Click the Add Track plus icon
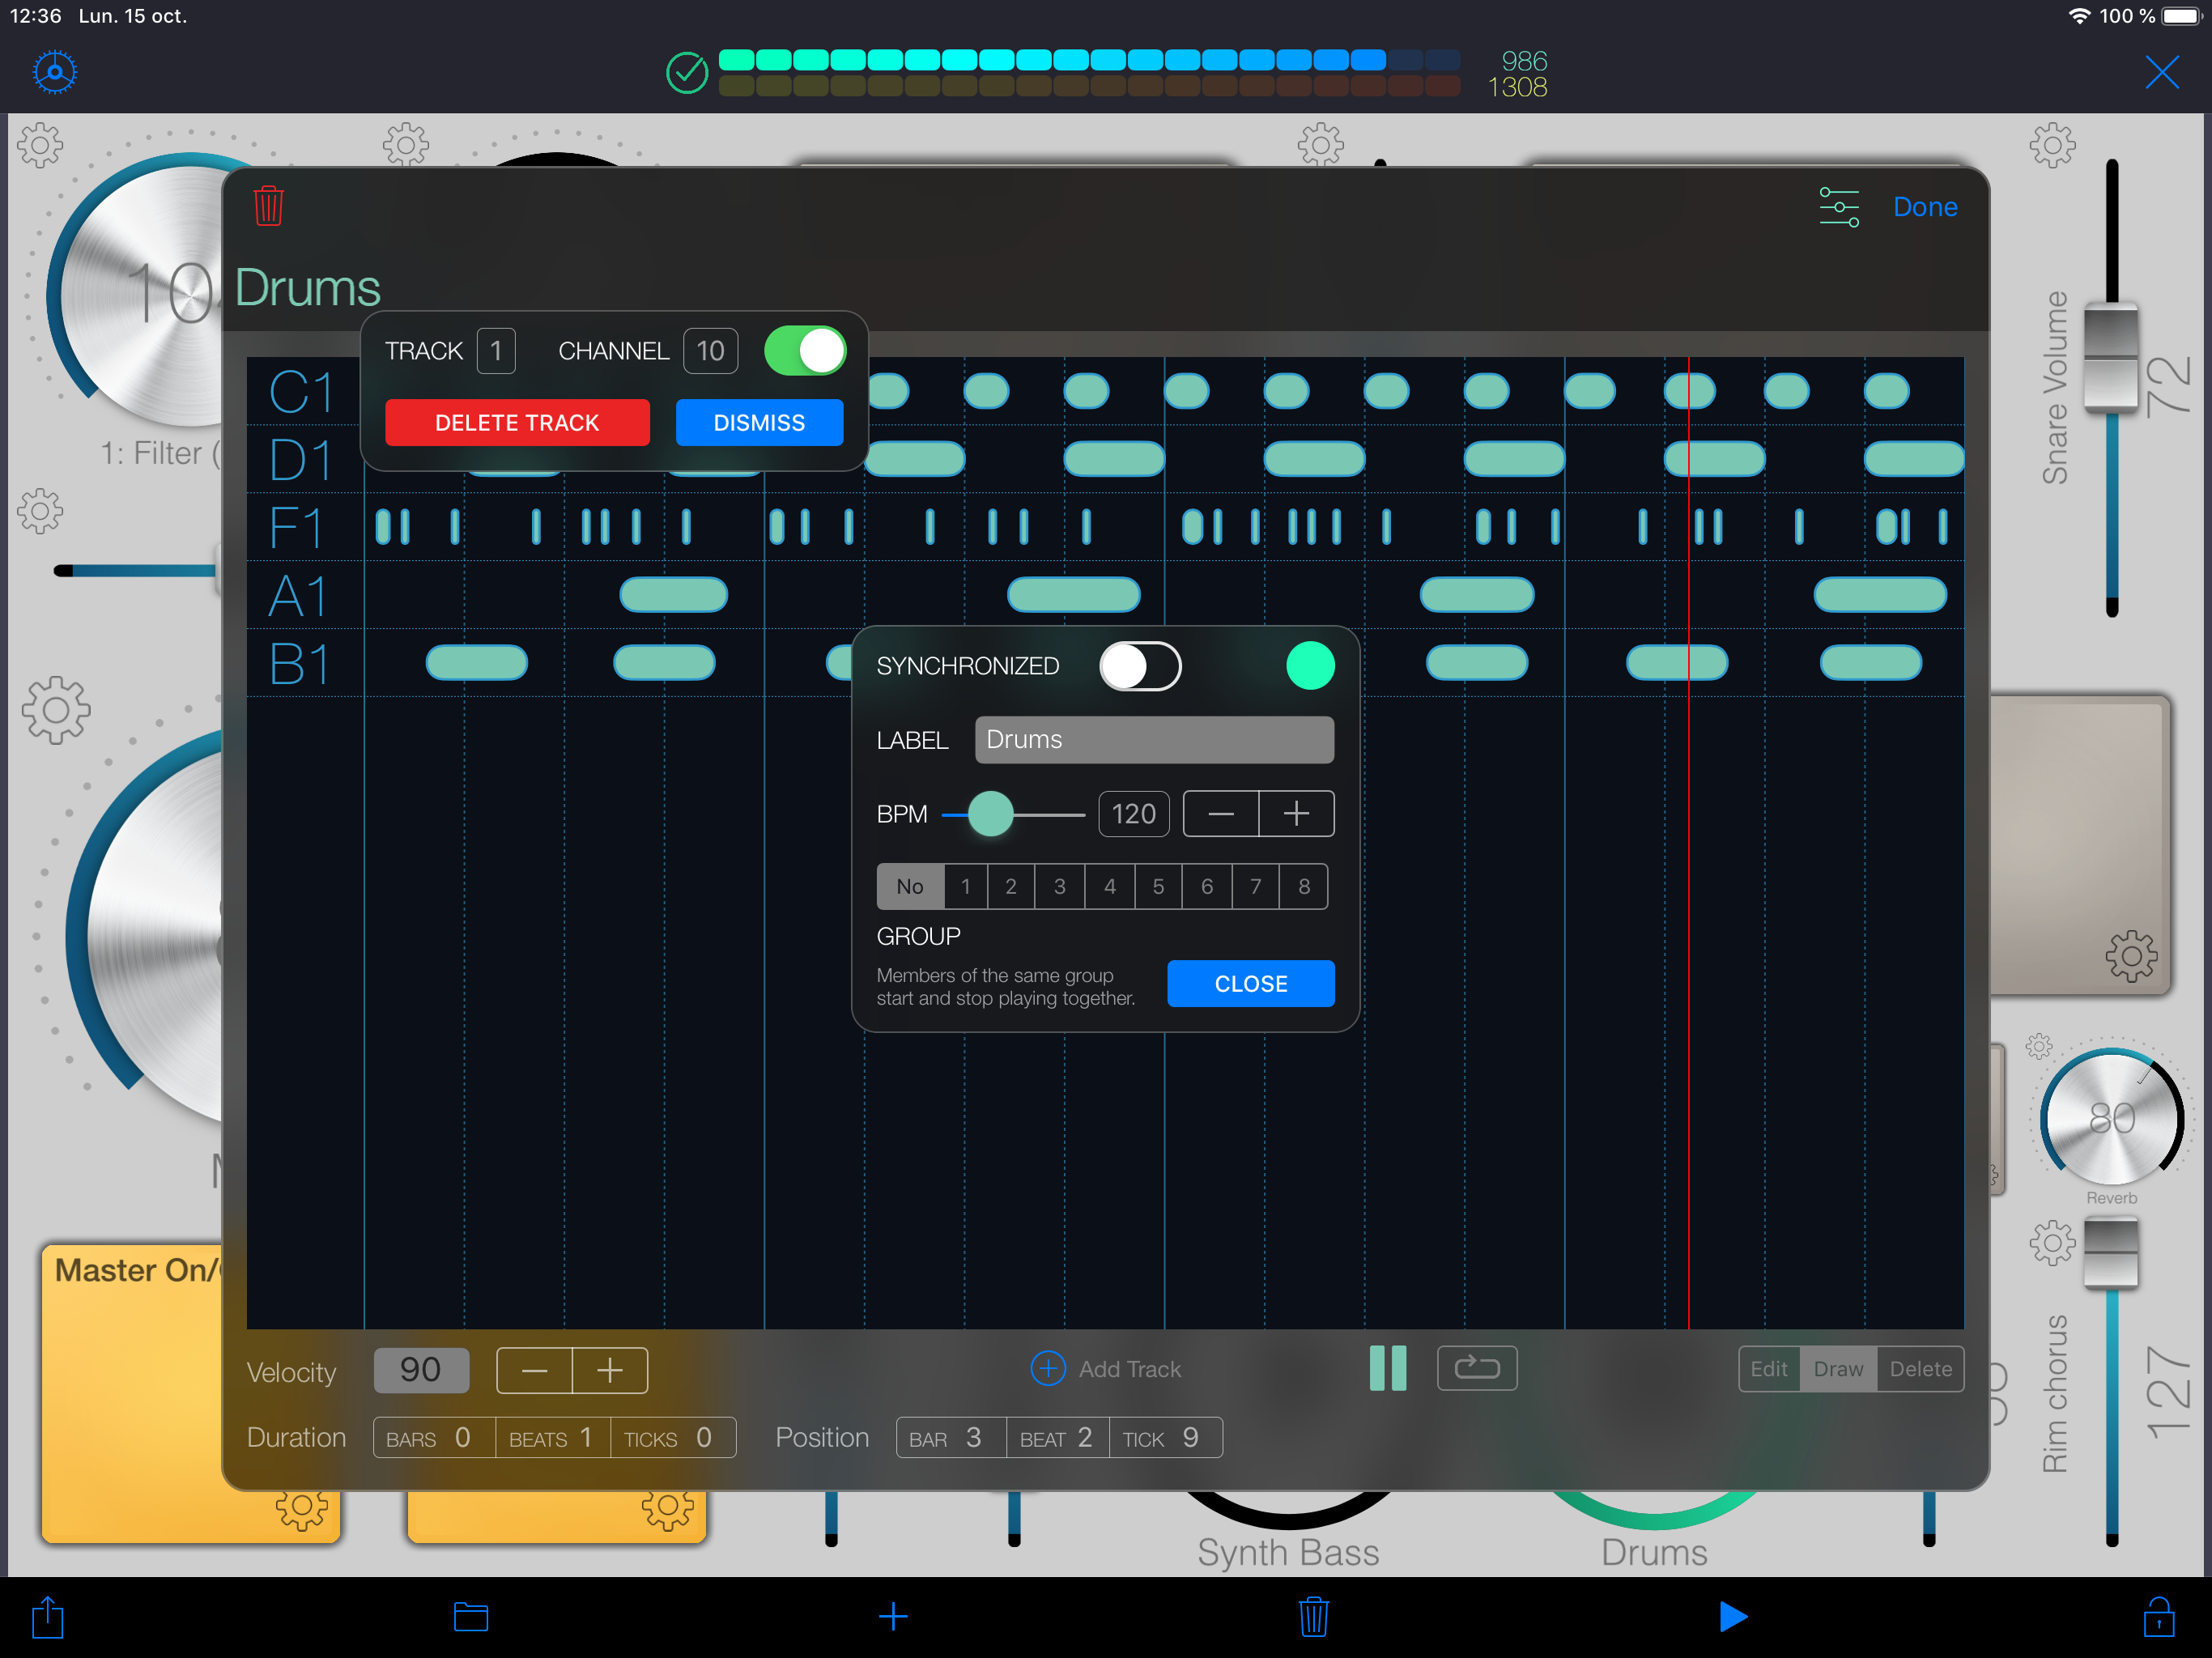 coord(1047,1368)
